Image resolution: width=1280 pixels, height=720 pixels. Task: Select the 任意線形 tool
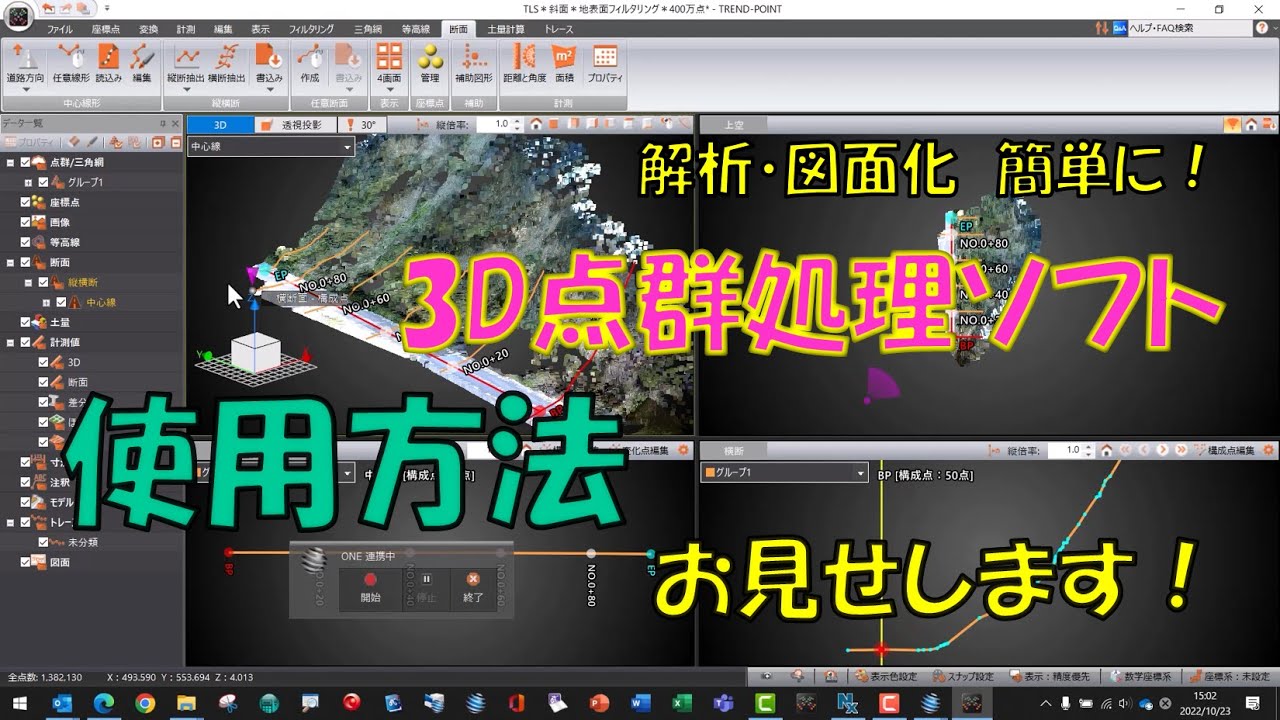coord(70,63)
